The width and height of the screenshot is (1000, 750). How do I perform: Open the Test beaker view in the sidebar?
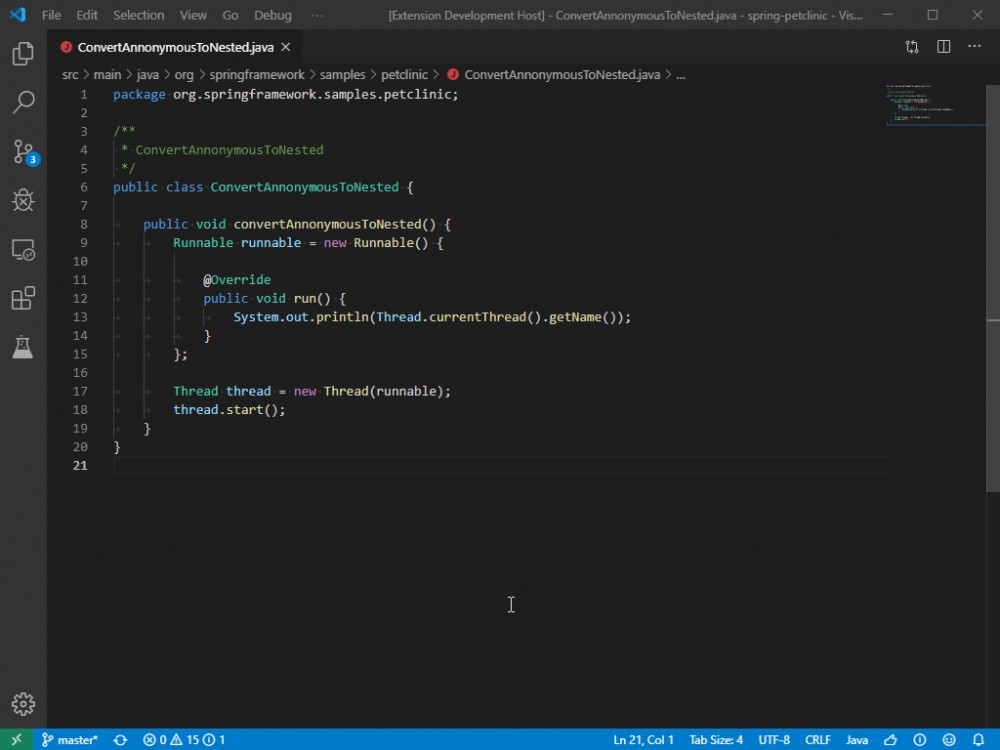tap(23, 347)
